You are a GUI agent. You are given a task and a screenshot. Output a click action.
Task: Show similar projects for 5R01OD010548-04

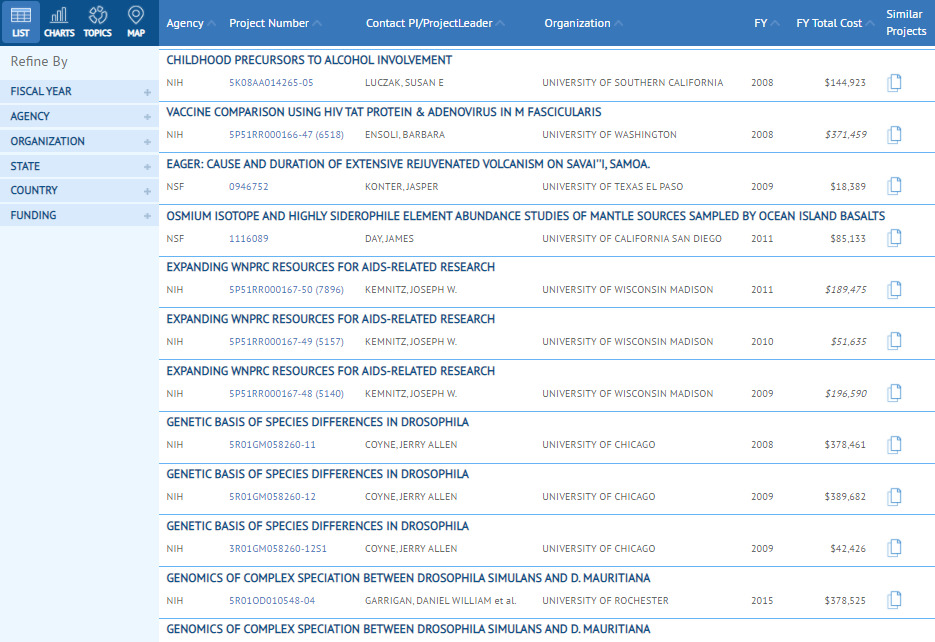click(894, 600)
